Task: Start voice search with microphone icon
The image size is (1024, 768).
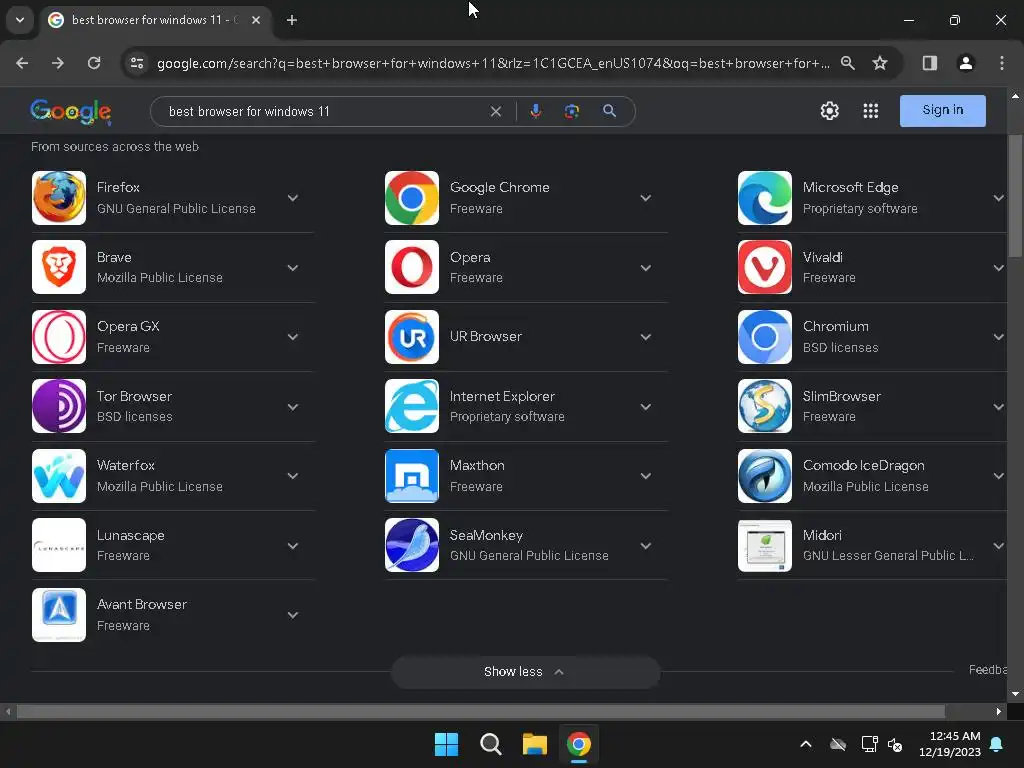Action: coord(536,111)
